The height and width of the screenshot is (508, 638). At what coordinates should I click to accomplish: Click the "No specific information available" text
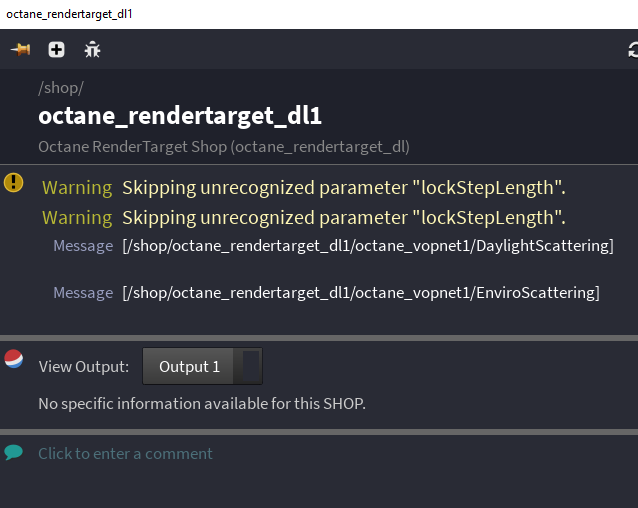202,404
